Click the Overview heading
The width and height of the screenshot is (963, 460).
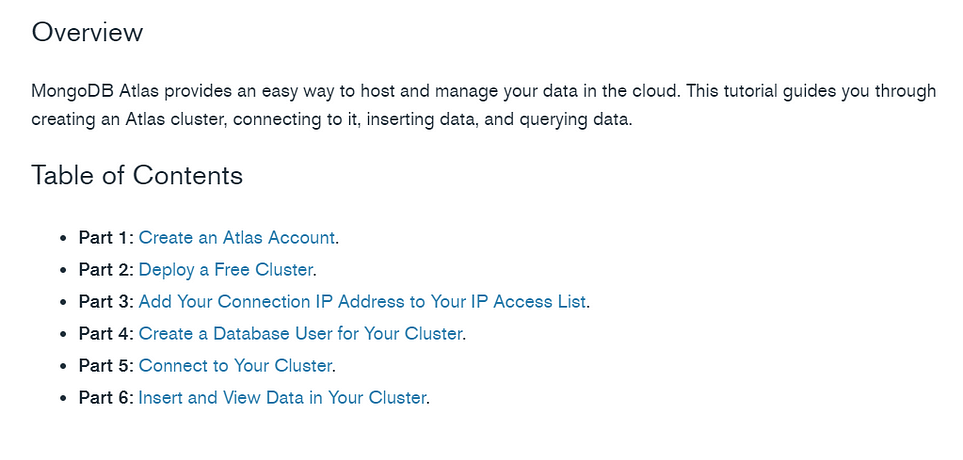click(87, 32)
